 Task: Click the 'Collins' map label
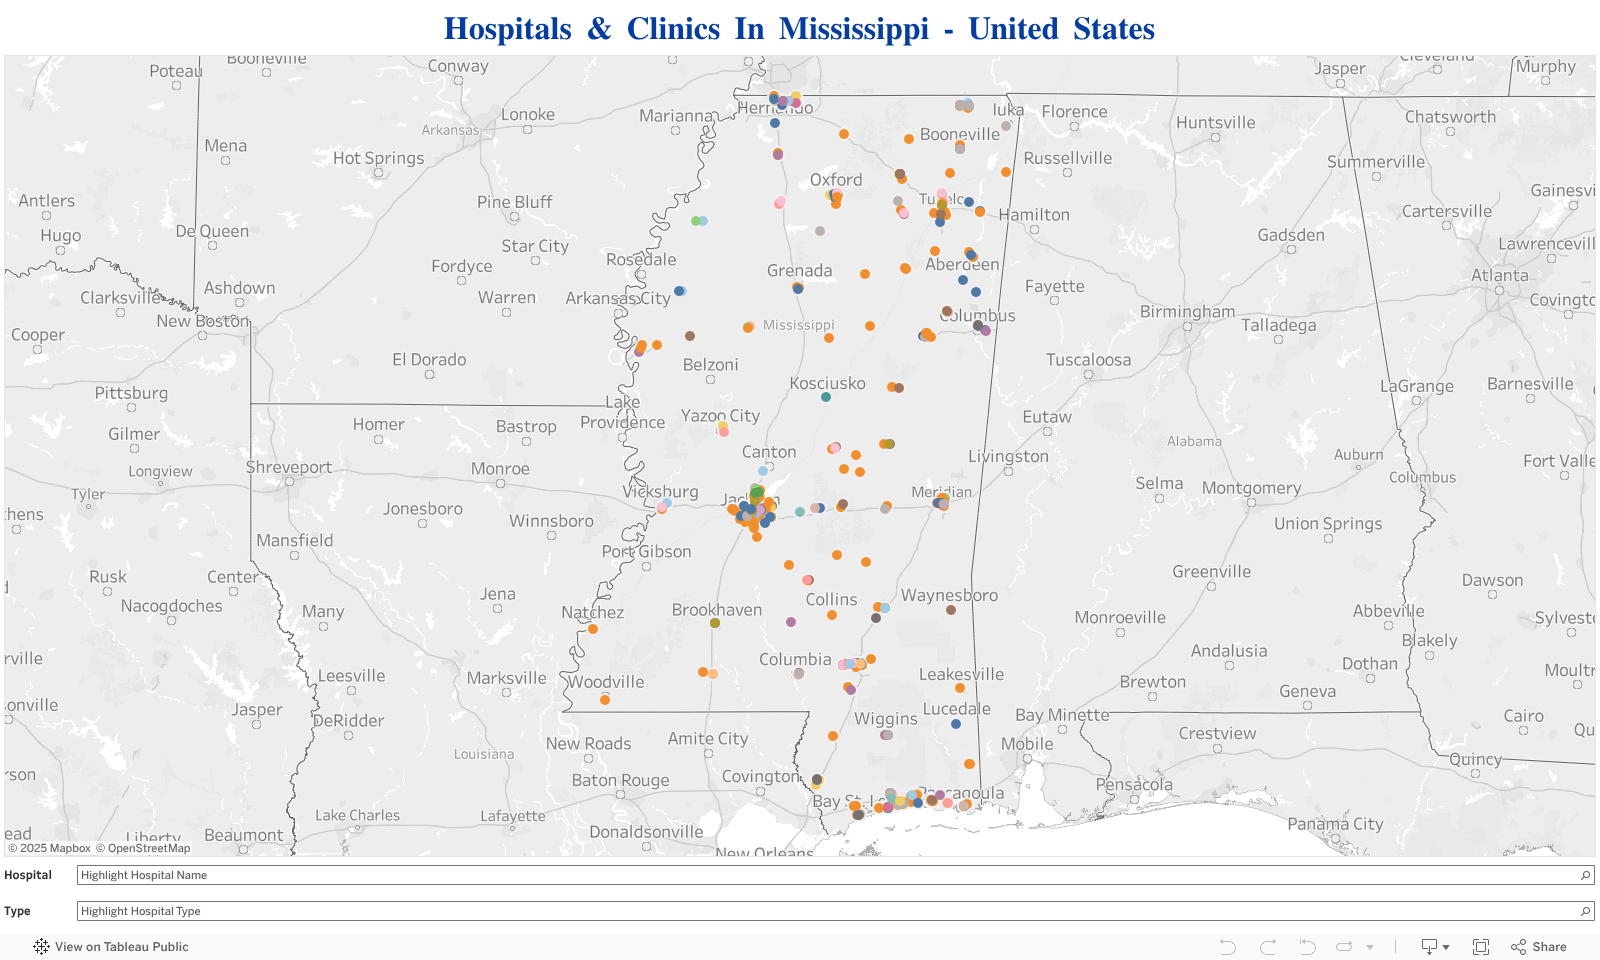(x=832, y=599)
